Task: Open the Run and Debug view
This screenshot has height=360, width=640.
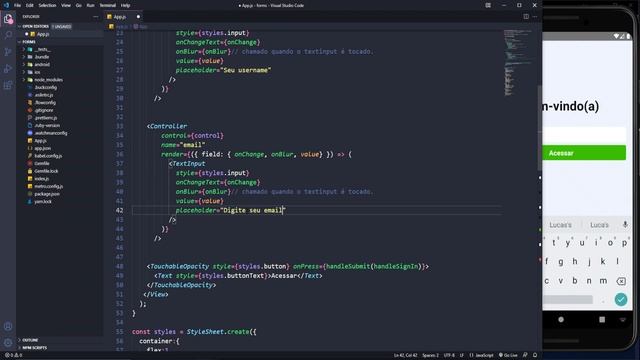Action: (8, 69)
